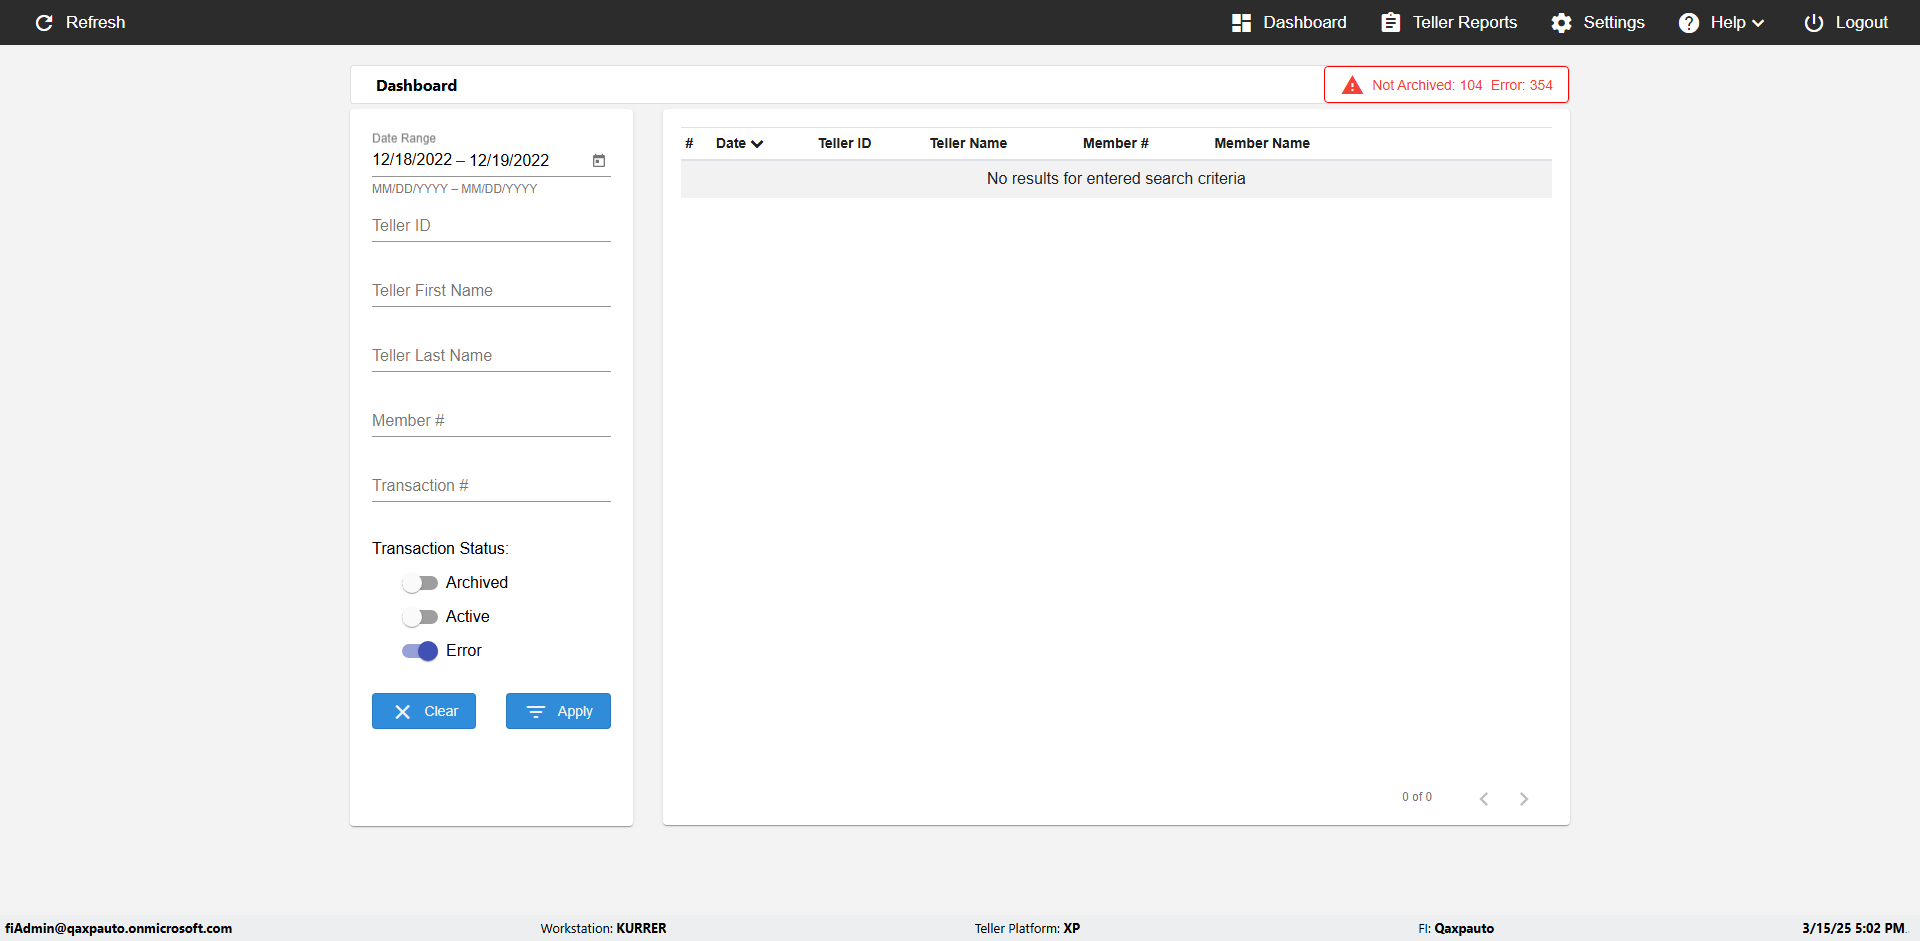
Task: Click the Teller ID column header
Action: pos(844,143)
